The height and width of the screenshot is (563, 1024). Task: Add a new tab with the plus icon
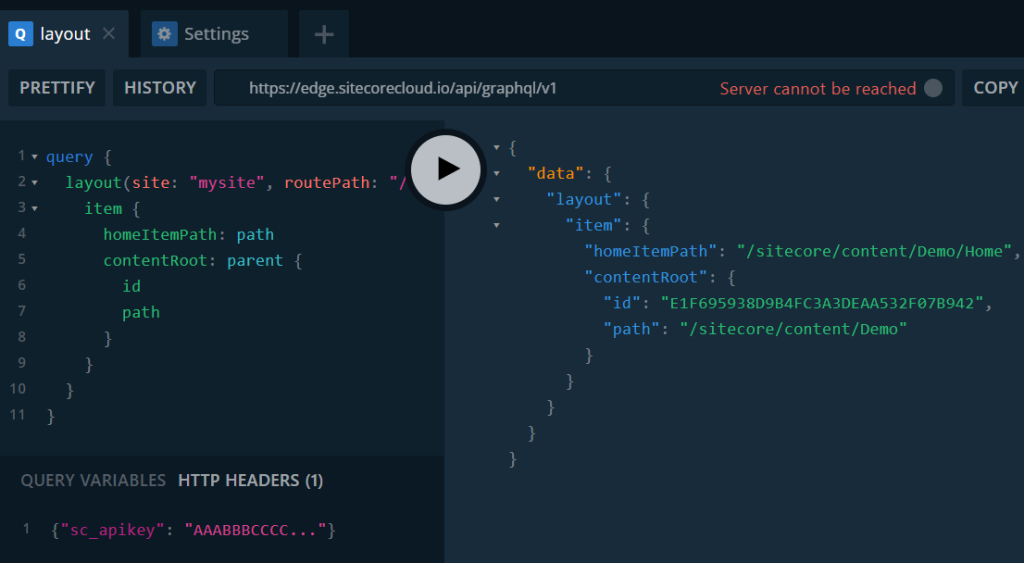(324, 34)
